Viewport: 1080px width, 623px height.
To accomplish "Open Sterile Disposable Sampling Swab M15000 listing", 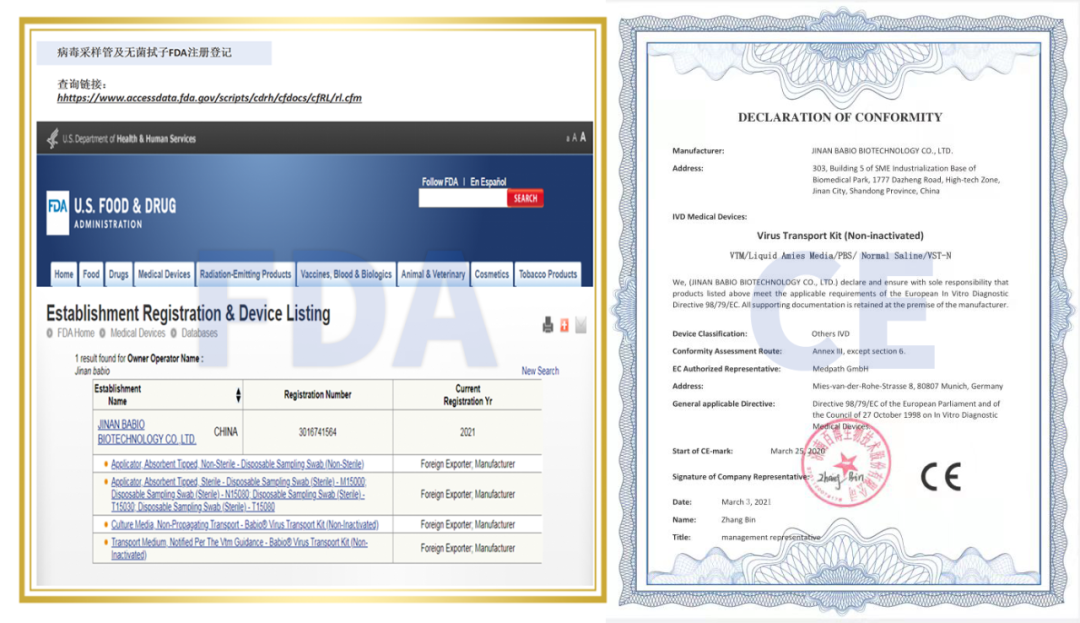I will 238,494.
